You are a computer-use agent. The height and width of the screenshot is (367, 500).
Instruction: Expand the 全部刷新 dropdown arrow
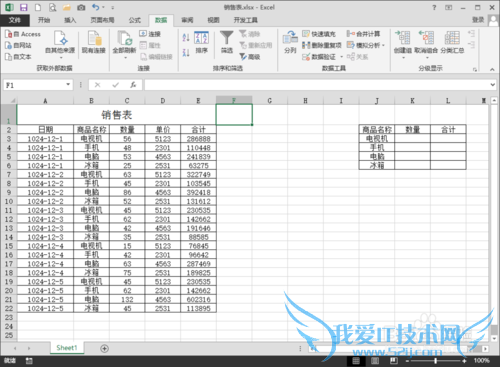coord(125,58)
